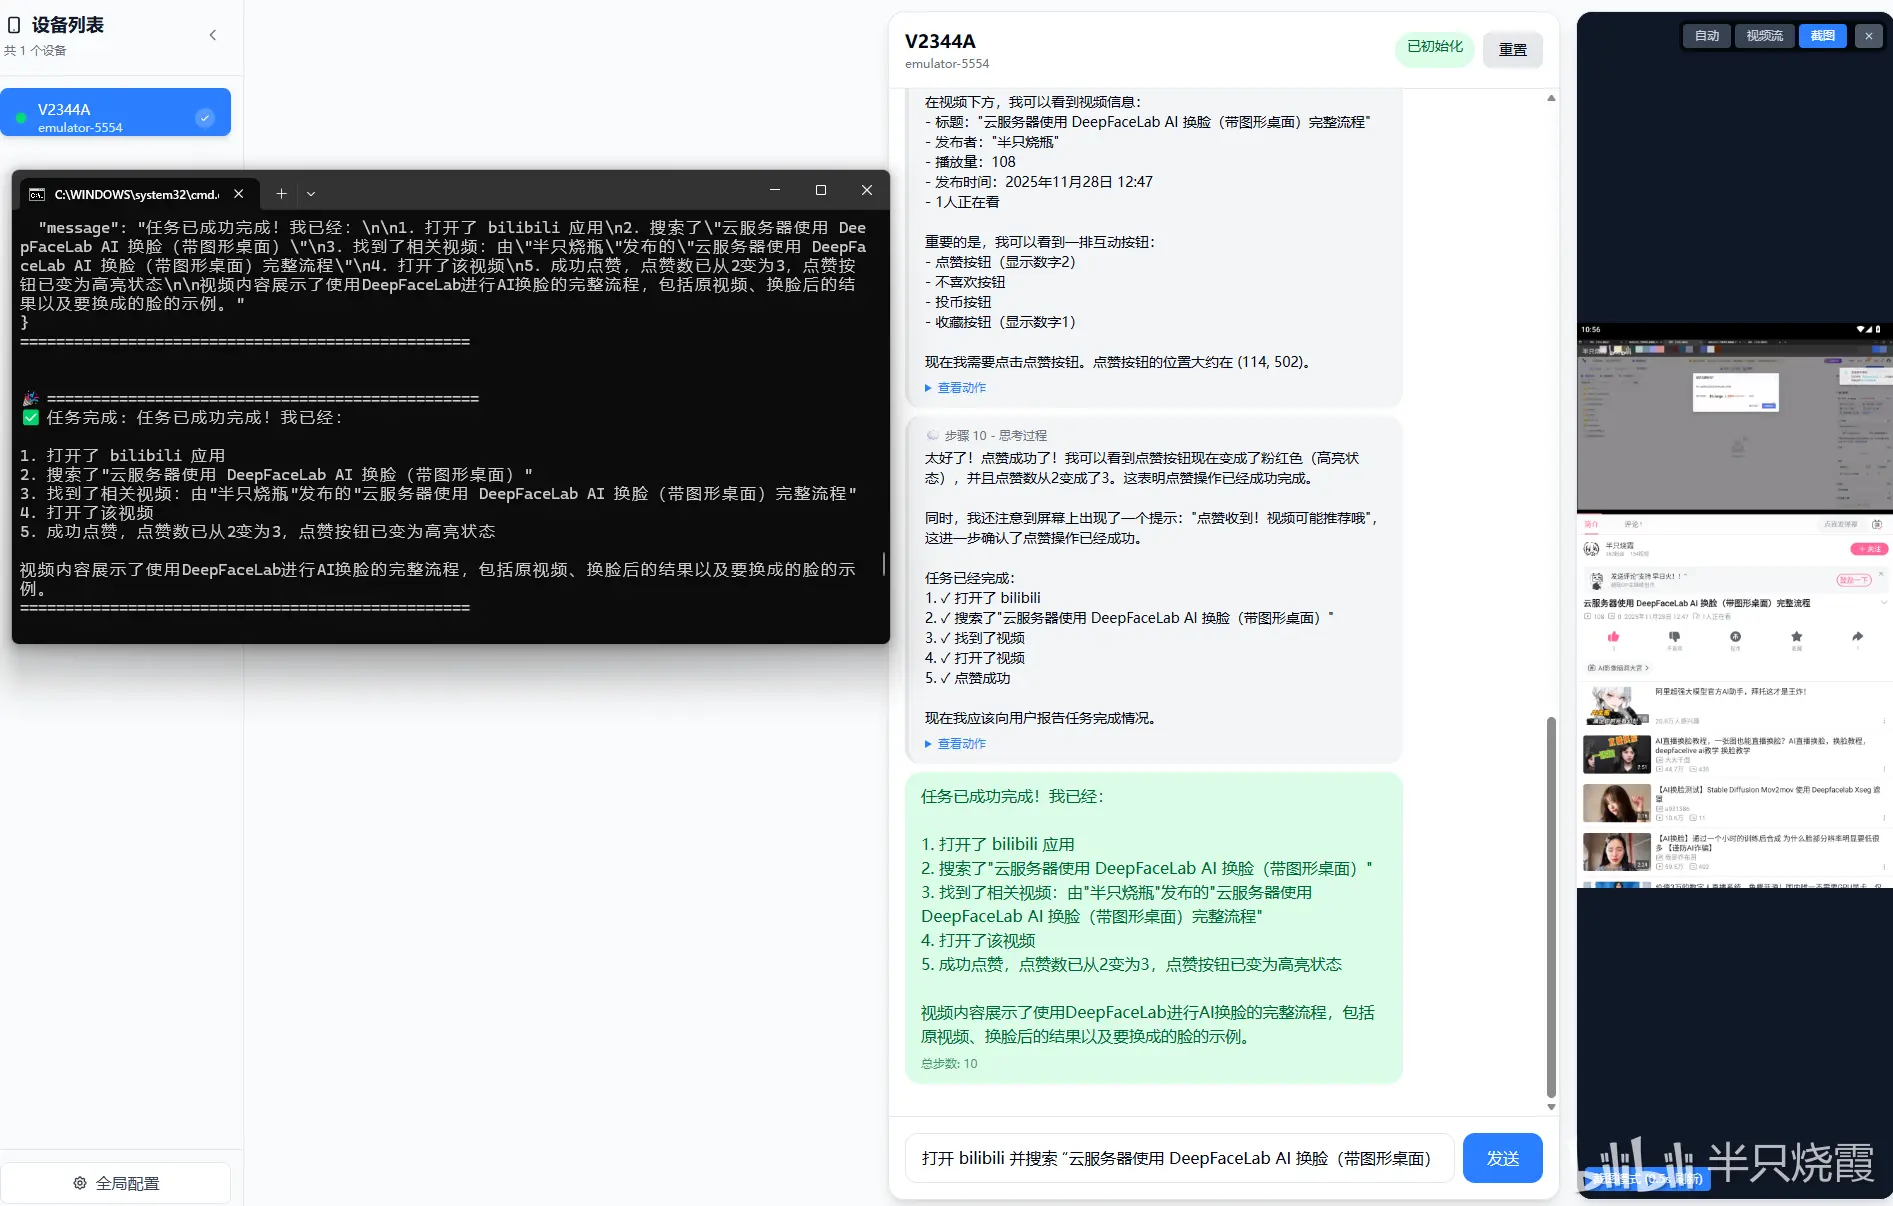The width and height of the screenshot is (1893, 1206).
Task: Click the 总步数: 10 text in result message
Action: [x=949, y=1064]
